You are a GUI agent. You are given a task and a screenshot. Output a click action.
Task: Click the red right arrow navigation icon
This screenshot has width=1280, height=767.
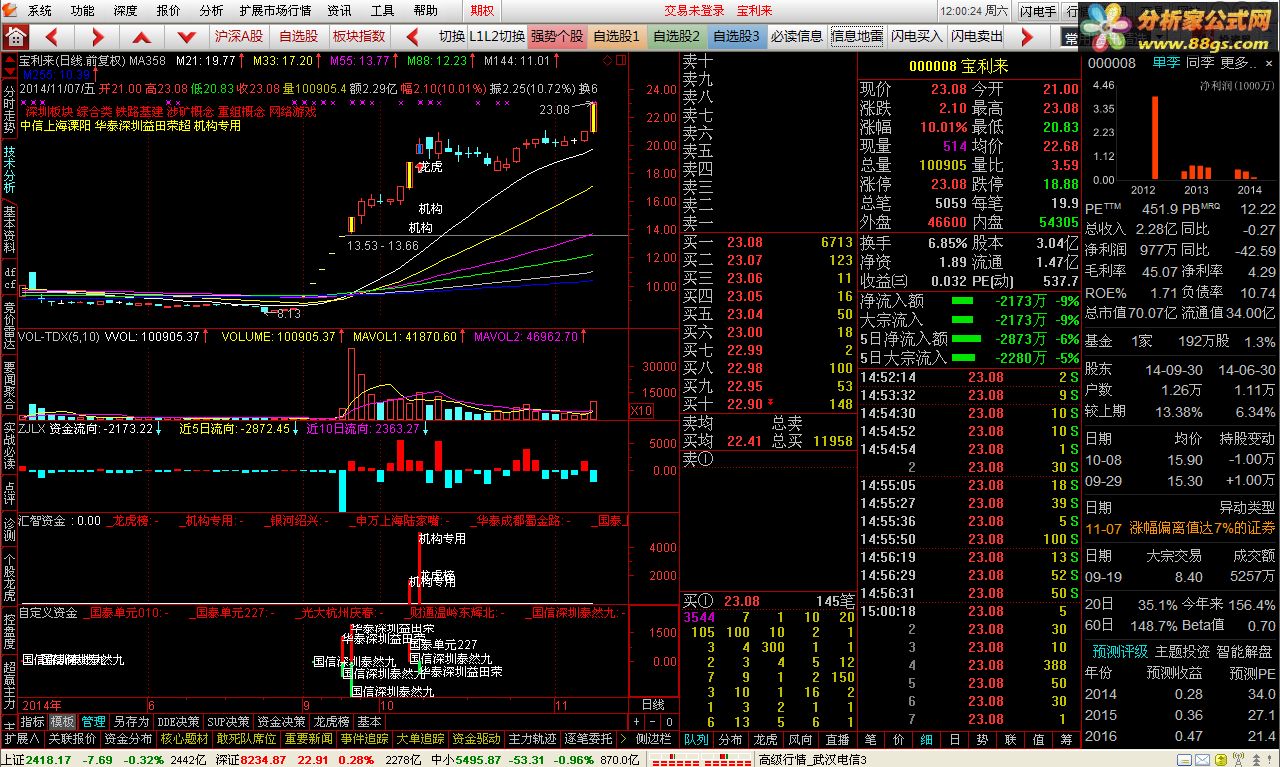pyautogui.click(x=98, y=37)
